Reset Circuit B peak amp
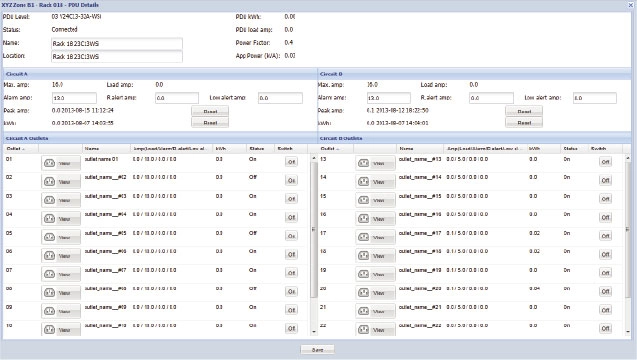The image size is (637, 360). [x=524, y=111]
